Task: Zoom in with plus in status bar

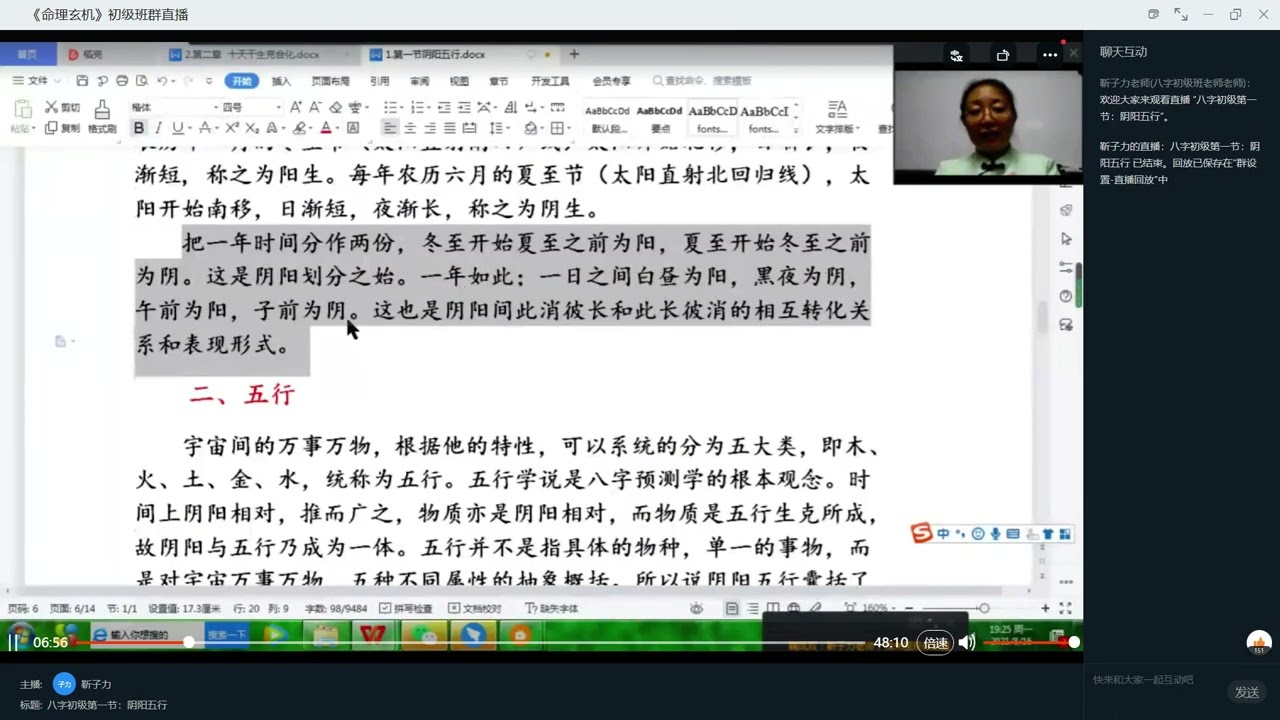Action: tap(1045, 608)
